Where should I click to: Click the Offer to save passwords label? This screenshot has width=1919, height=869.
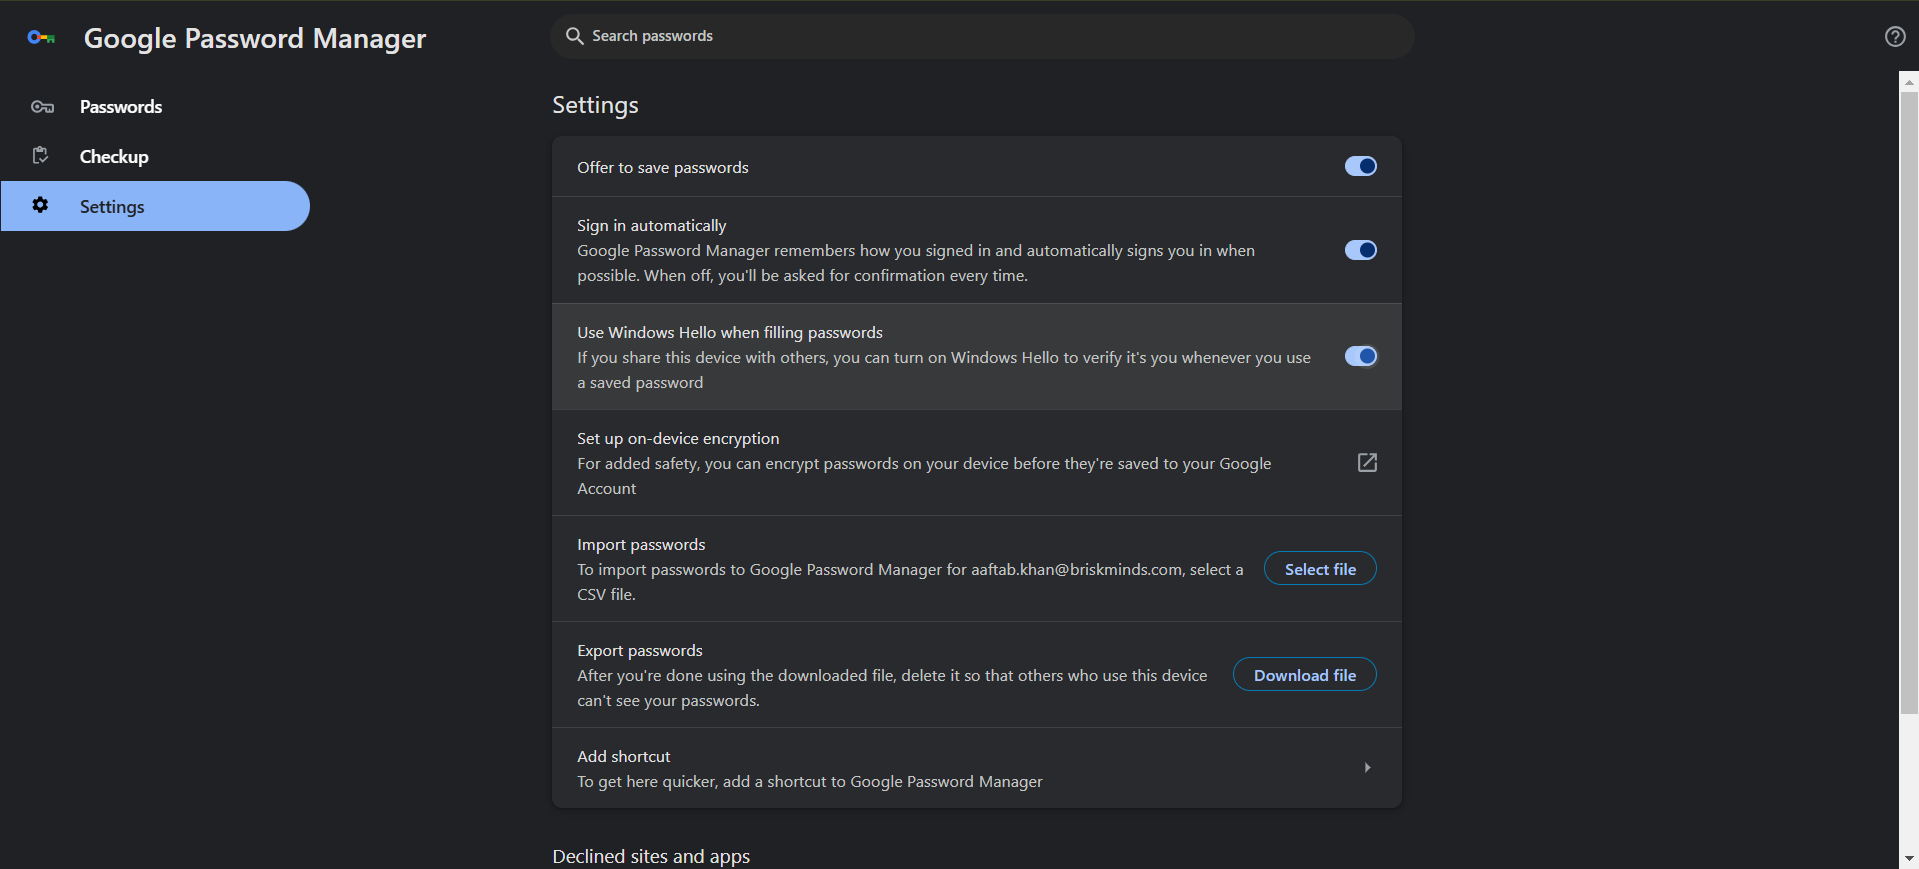coord(663,167)
